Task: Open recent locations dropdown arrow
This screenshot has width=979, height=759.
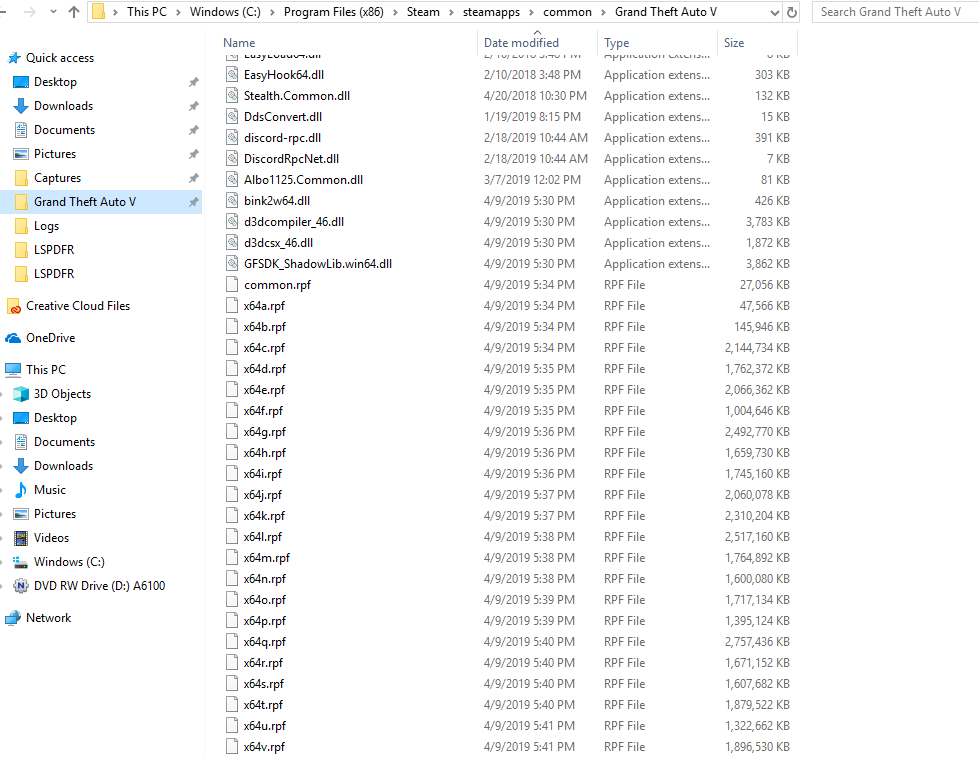Action: point(53,12)
